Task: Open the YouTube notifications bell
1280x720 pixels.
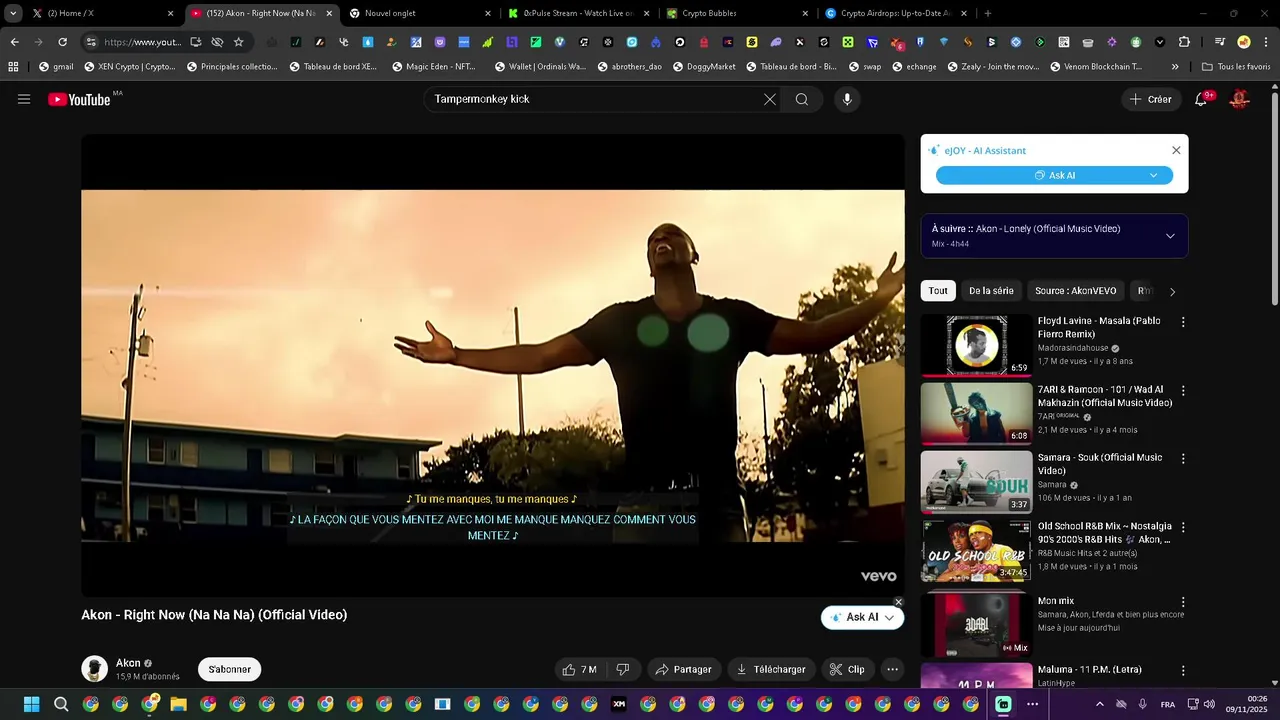Action: click(1202, 99)
